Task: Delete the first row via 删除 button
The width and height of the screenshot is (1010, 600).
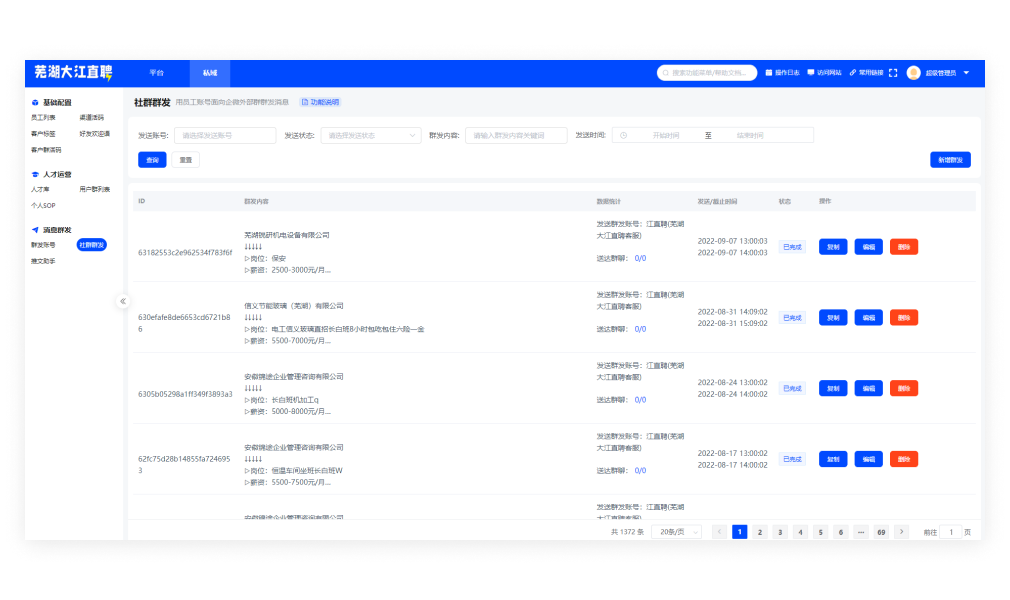Action: (903, 247)
